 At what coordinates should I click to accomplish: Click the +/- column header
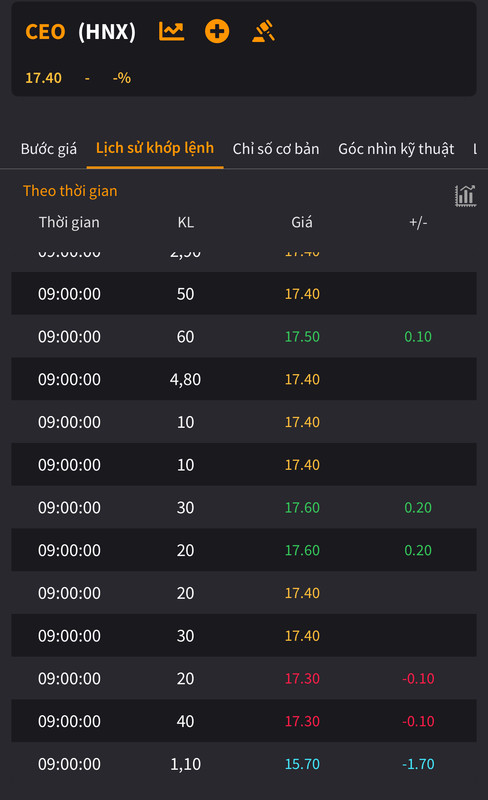click(418, 222)
